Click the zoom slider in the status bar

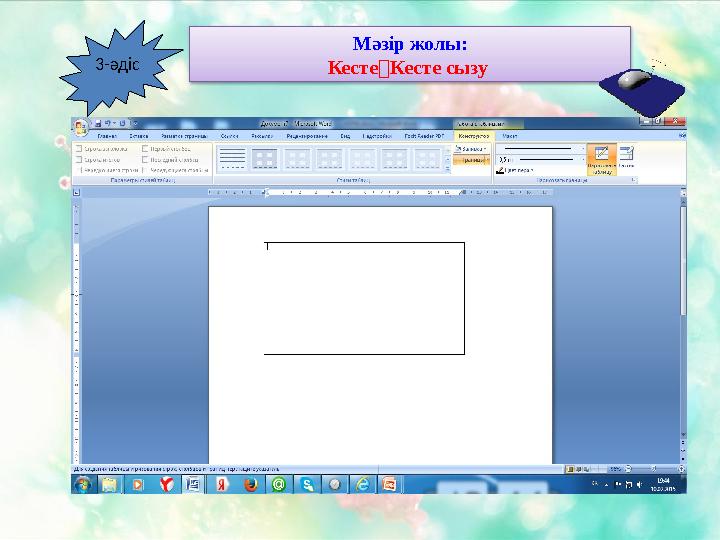(654, 469)
